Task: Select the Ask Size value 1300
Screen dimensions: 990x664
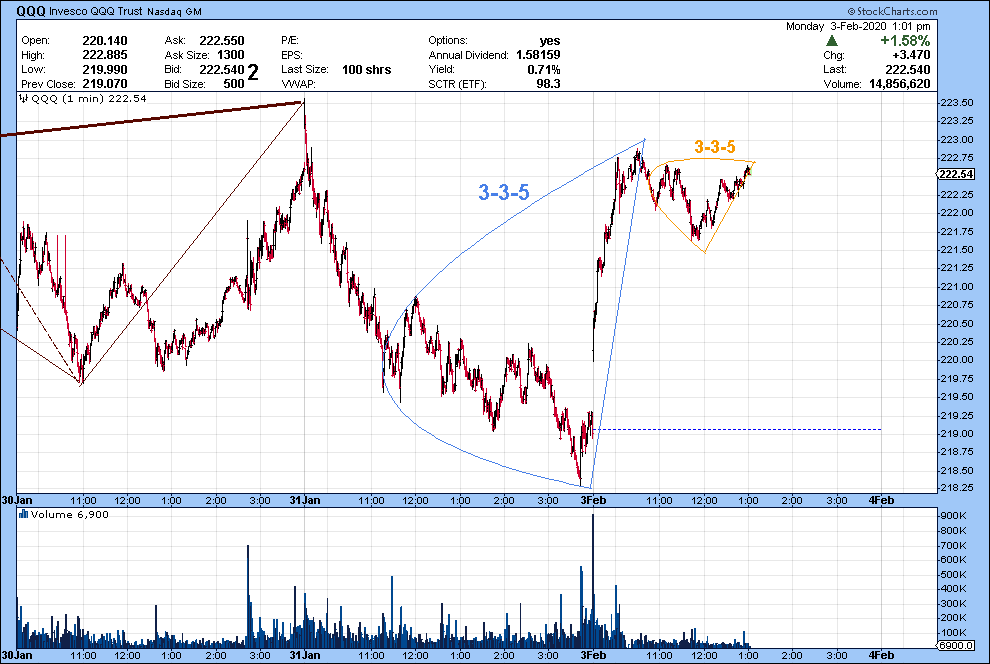Action: [x=230, y=55]
